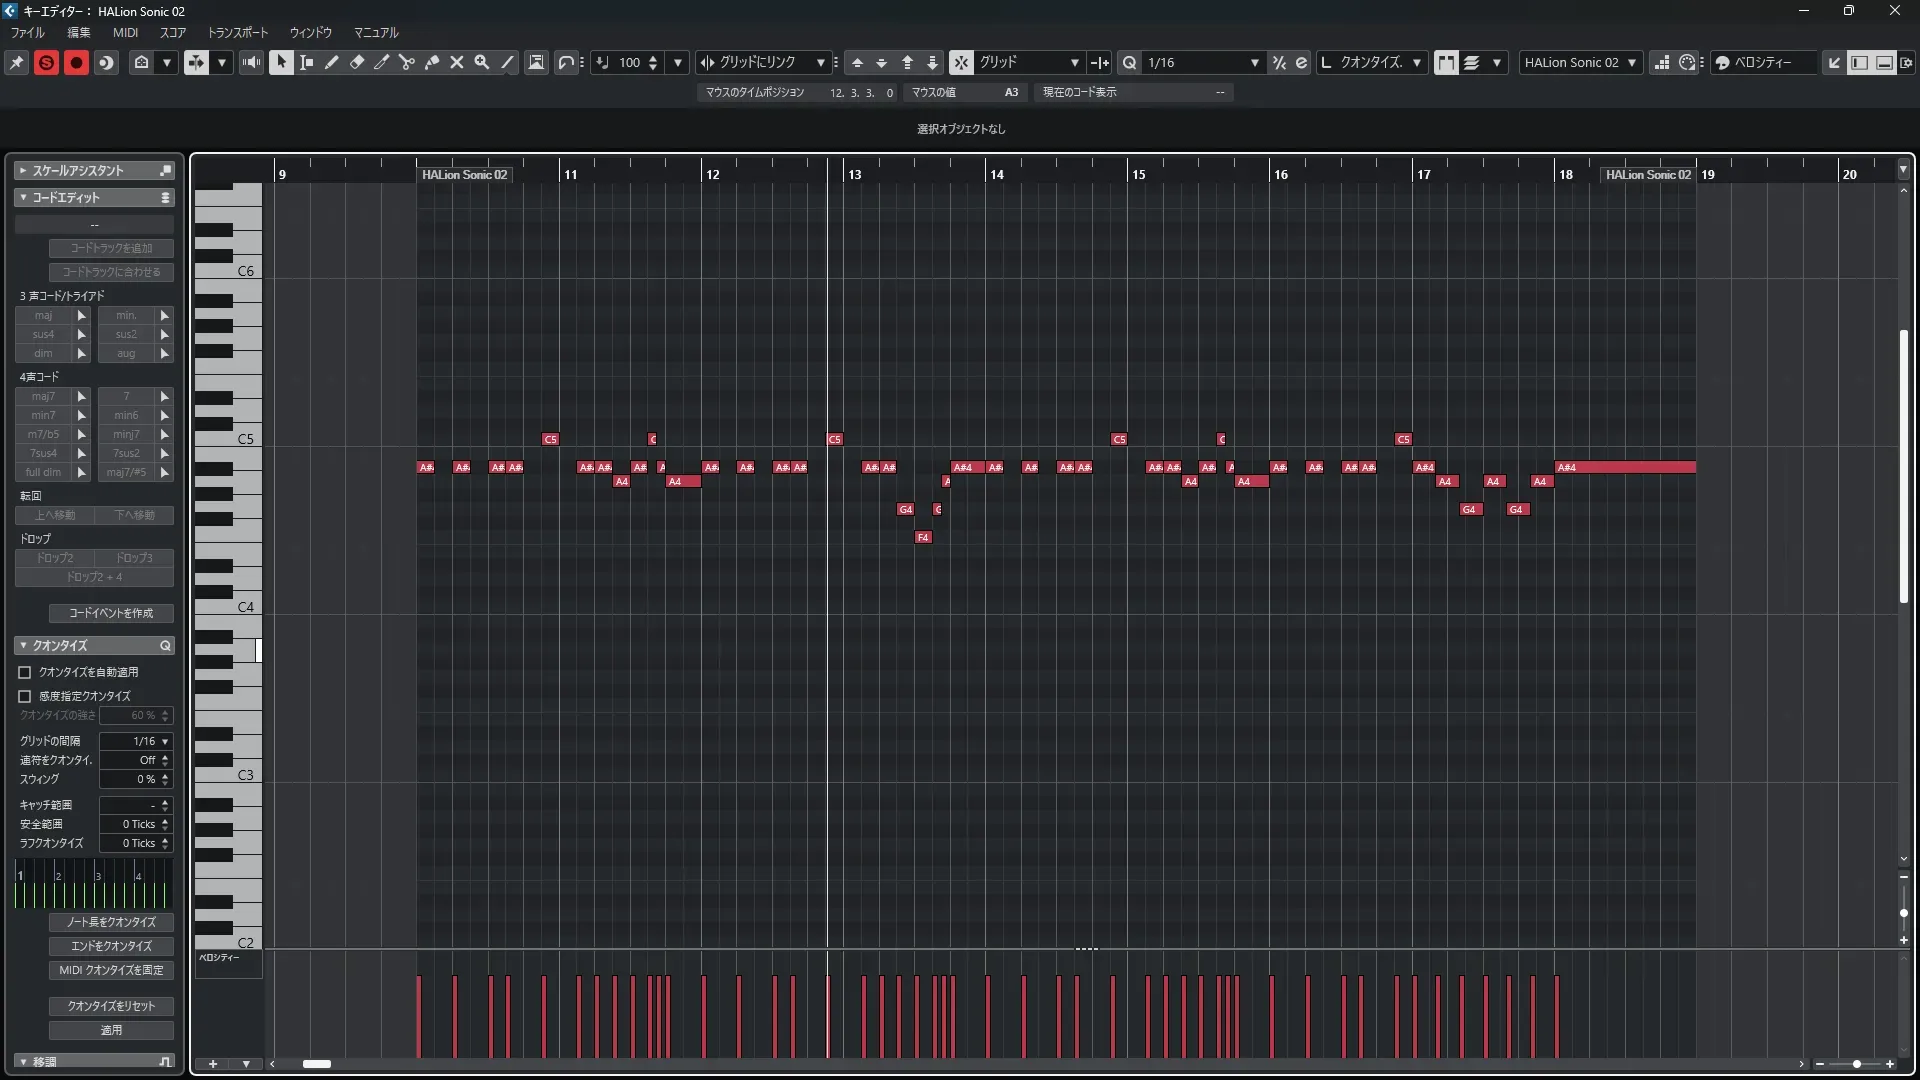Select the Draw pencil tool
Viewport: 1920px width, 1080px height.
tap(332, 62)
